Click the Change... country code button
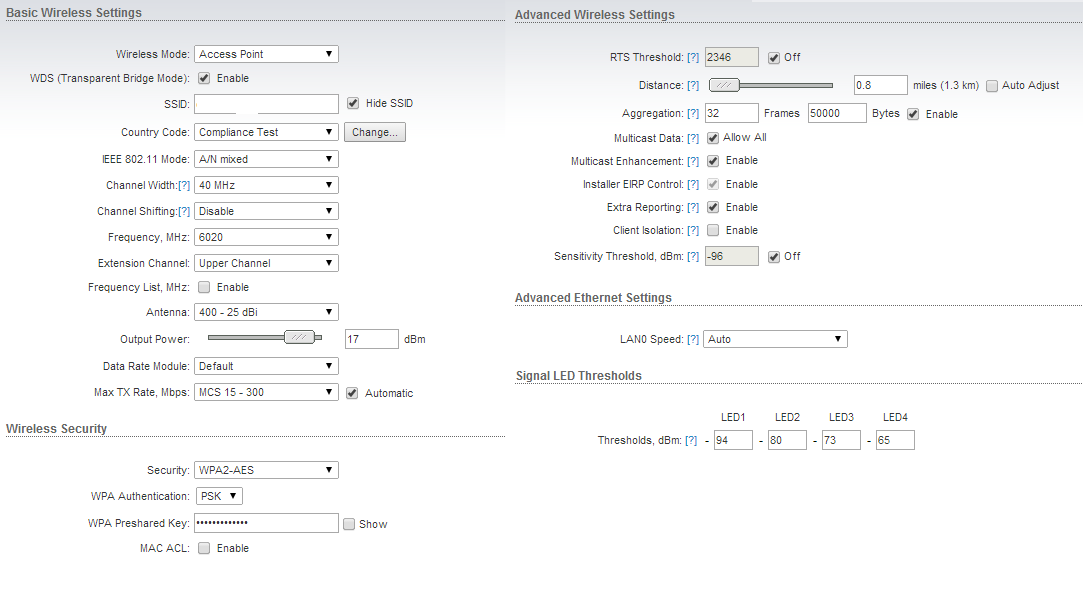Image resolution: width=1083 pixels, height=589 pixels. pyautogui.click(x=375, y=132)
